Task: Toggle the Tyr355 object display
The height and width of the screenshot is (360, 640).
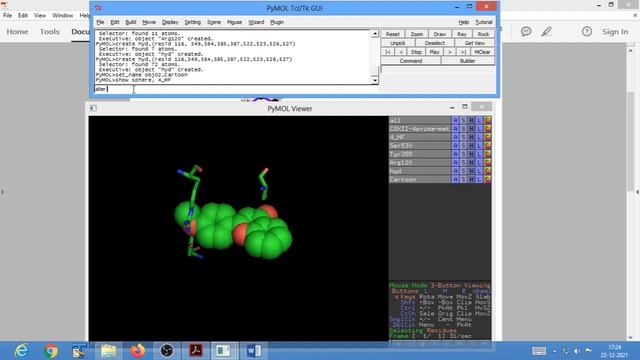Action: tap(420, 154)
